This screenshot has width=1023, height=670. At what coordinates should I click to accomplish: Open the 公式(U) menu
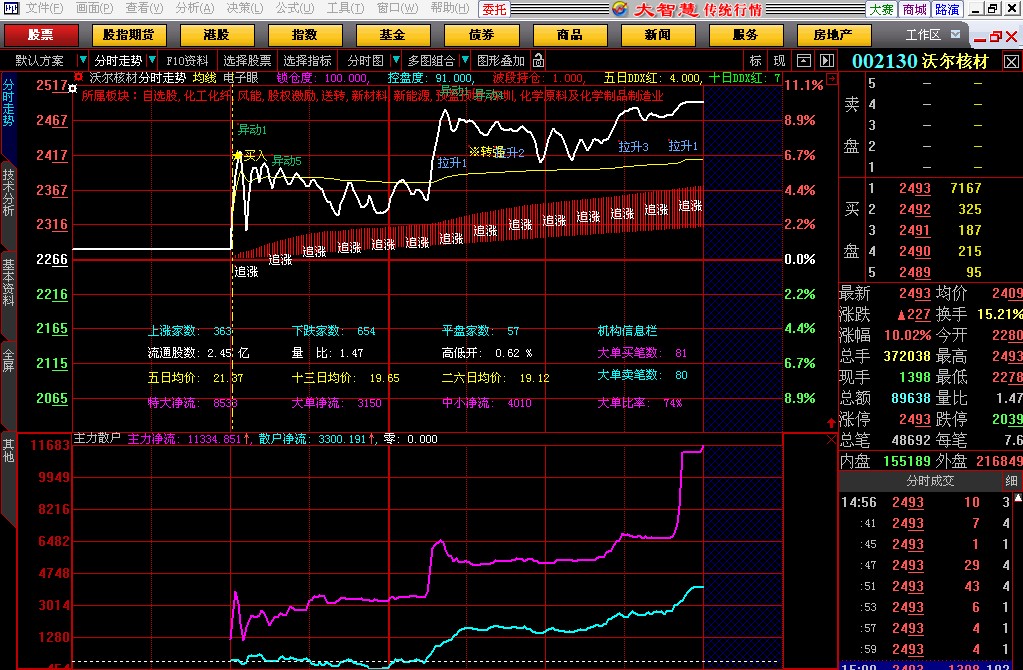click(294, 8)
